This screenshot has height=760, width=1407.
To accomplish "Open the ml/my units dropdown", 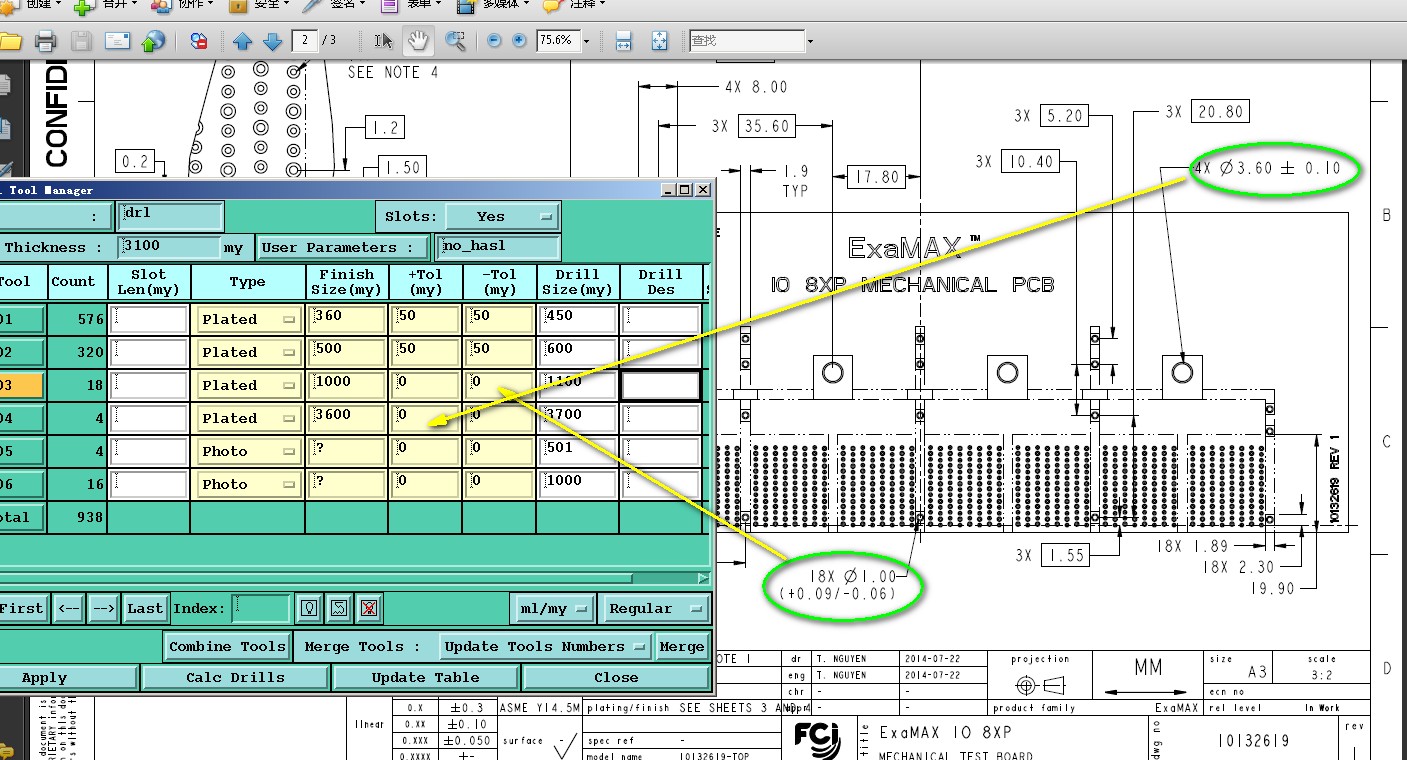I will (x=553, y=608).
